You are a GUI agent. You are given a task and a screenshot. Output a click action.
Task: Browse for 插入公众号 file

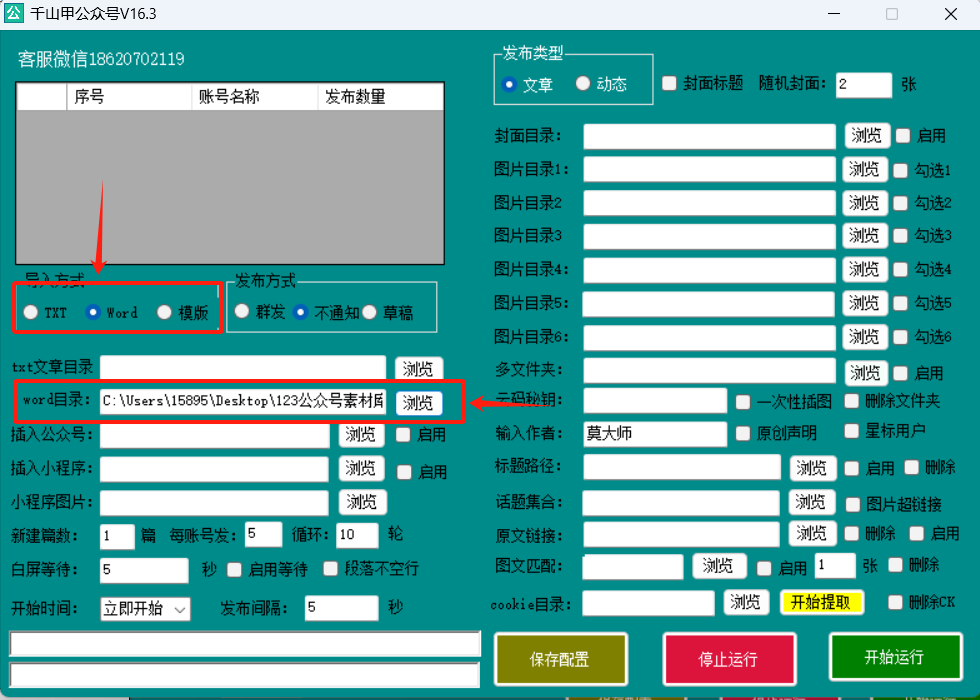(x=361, y=434)
